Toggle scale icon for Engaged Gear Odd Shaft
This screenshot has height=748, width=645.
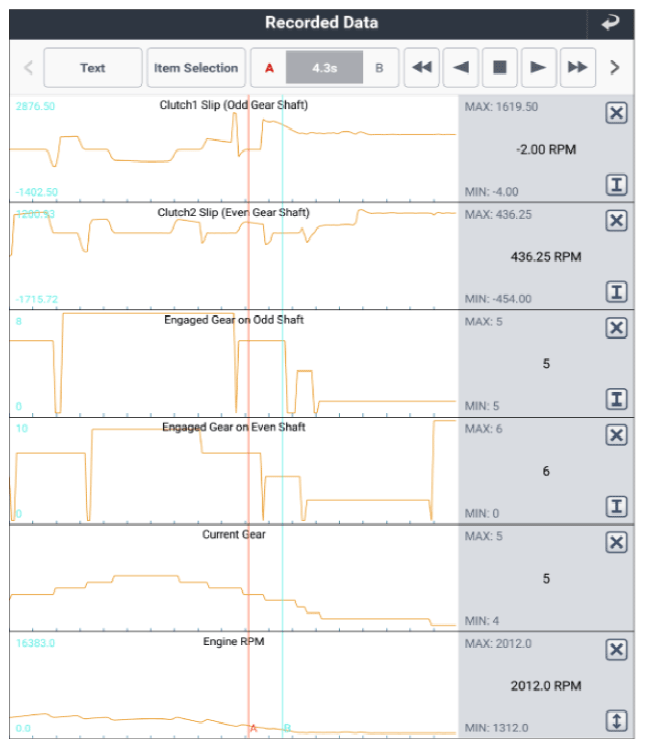pyautogui.click(x=616, y=399)
